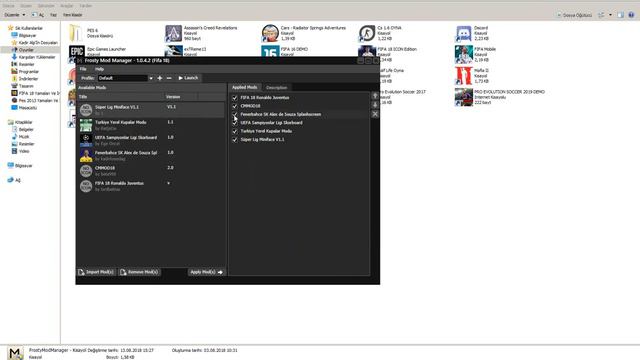Move selected applied mod down

tap(375, 105)
